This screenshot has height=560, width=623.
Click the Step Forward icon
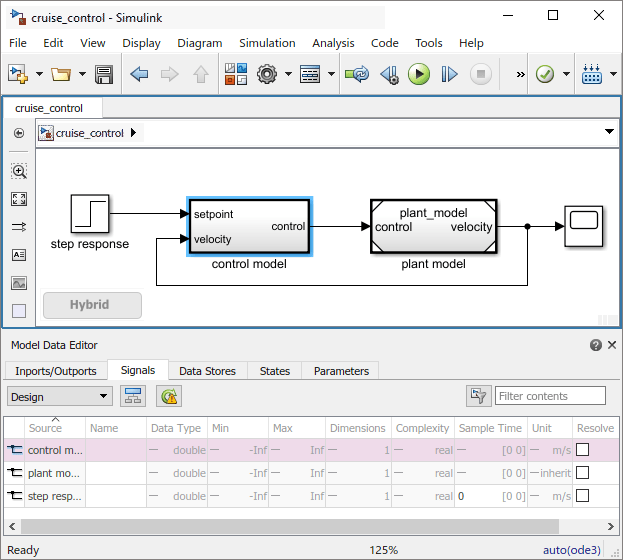click(449, 74)
